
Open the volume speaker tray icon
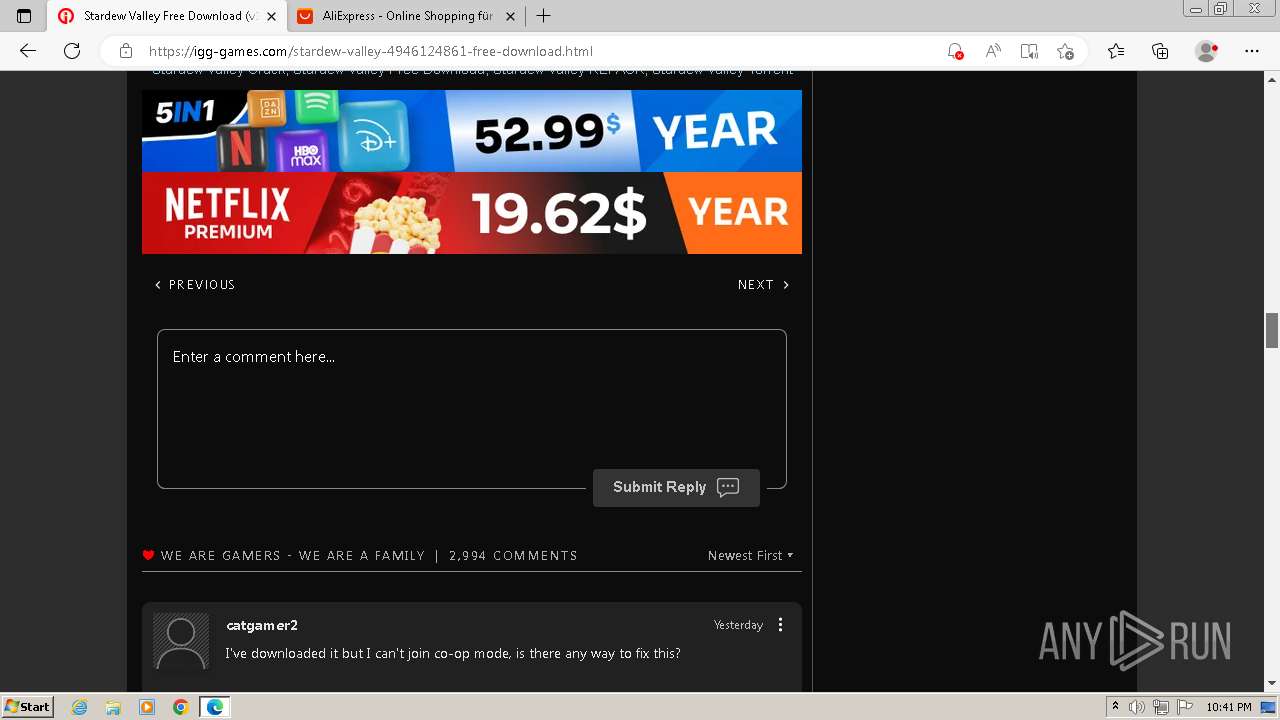click(1137, 707)
